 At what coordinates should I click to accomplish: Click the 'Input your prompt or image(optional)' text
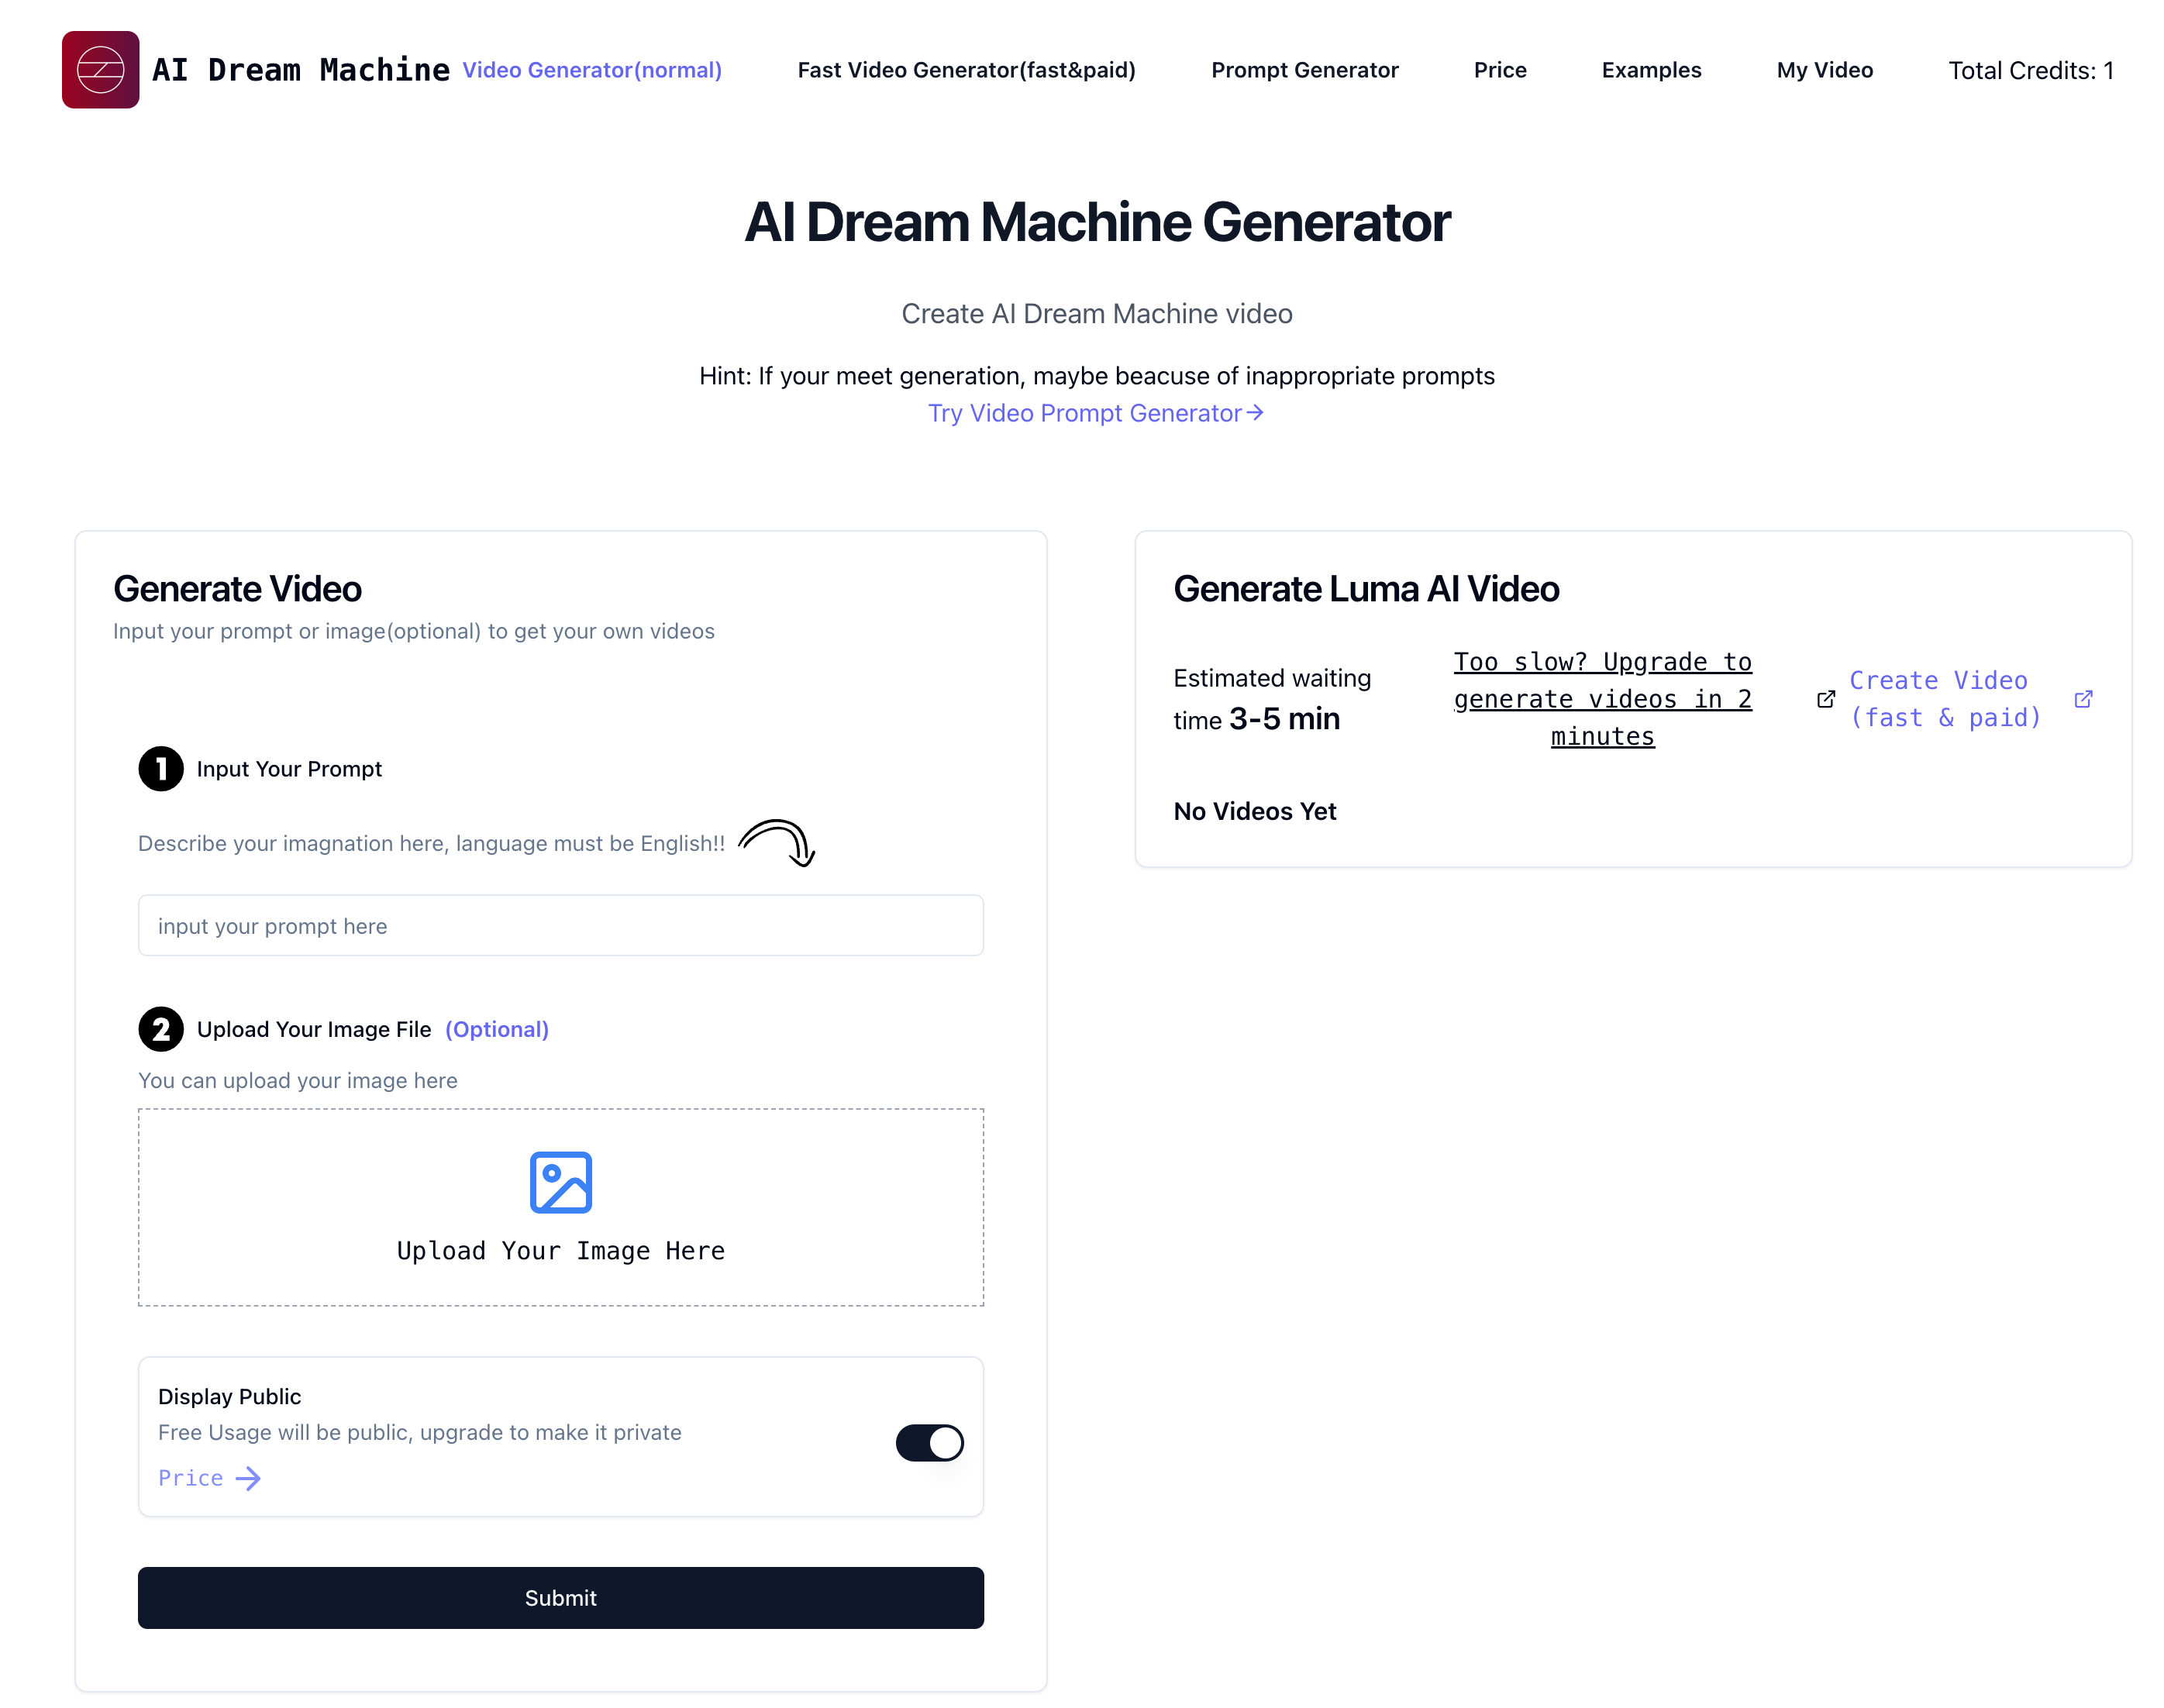click(x=413, y=631)
